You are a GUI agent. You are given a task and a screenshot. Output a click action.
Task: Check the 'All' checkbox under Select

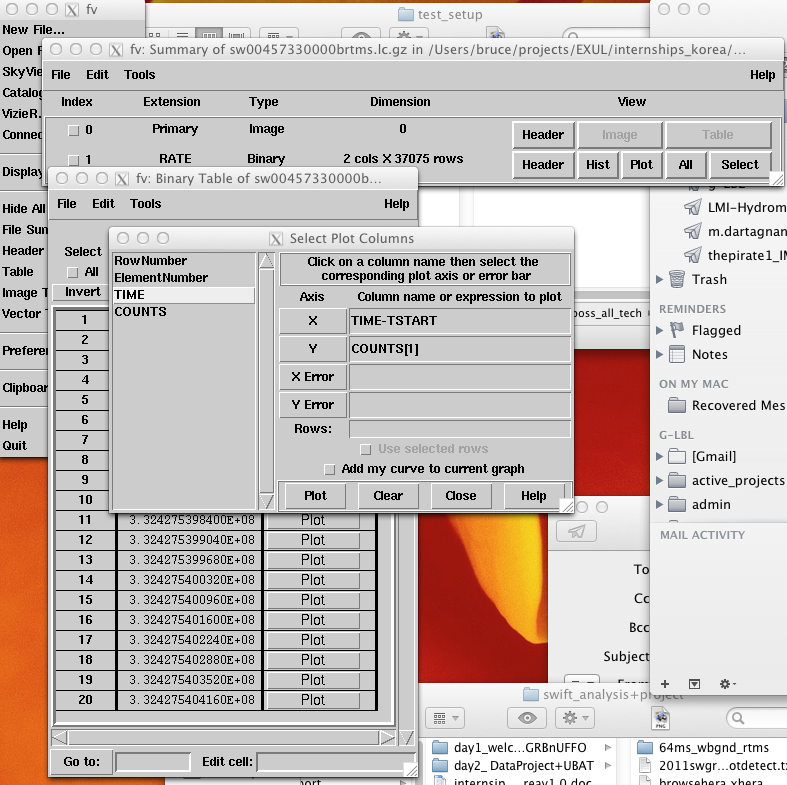(x=72, y=272)
